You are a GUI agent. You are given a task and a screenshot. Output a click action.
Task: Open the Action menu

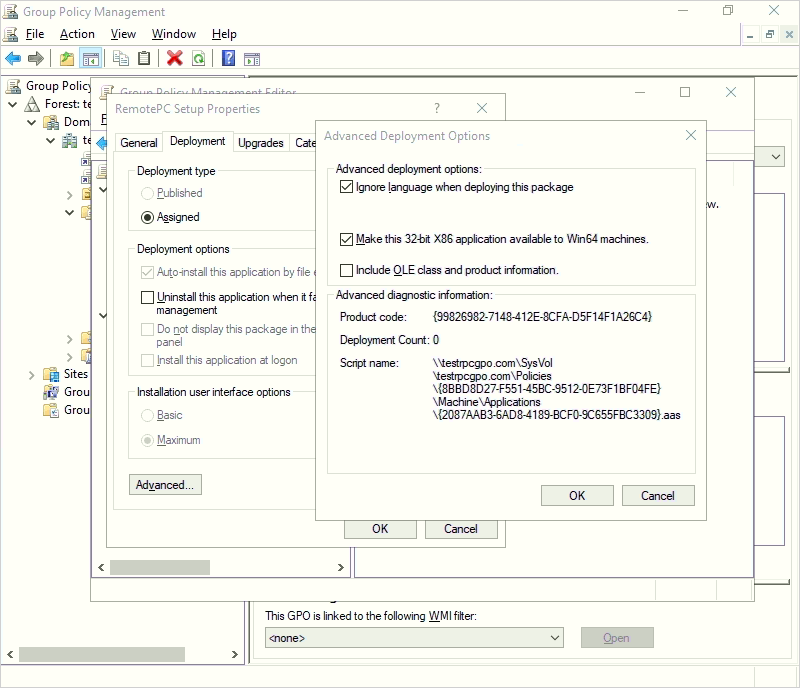tap(77, 34)
